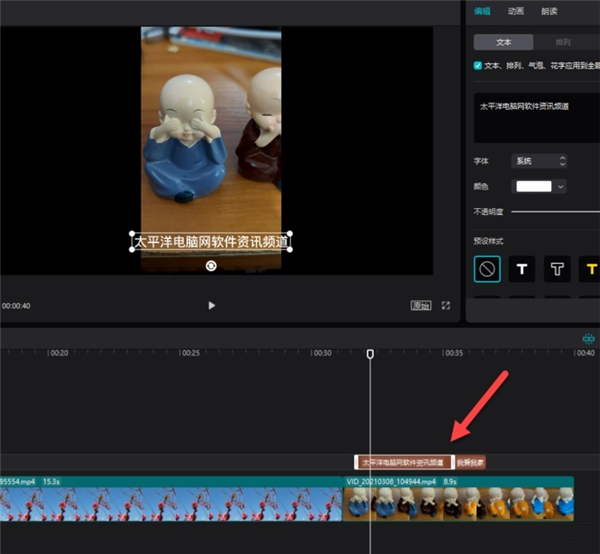Open the 字体 font dropdown

(540, 160)
